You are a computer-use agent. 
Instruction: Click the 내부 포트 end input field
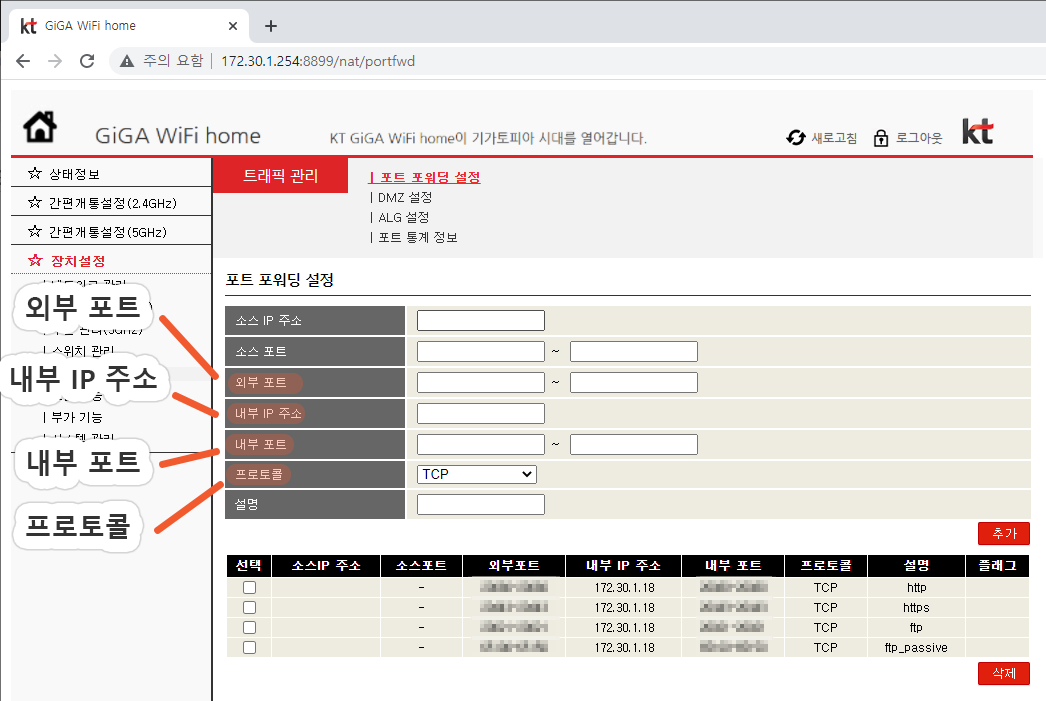click(634, 444)
